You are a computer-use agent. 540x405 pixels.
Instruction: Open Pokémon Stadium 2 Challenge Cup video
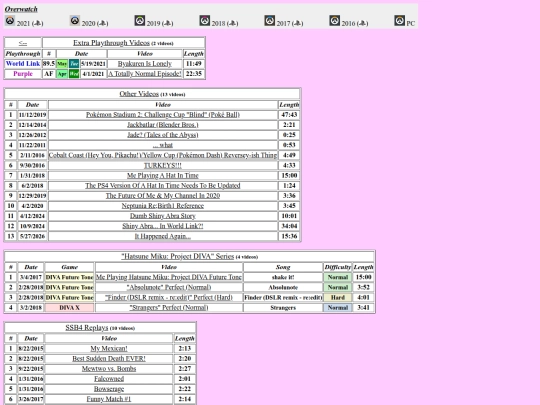163,115
